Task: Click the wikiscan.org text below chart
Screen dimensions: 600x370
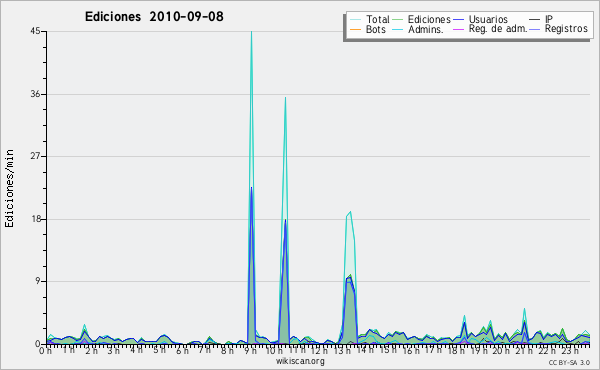Action: point(300,361)
